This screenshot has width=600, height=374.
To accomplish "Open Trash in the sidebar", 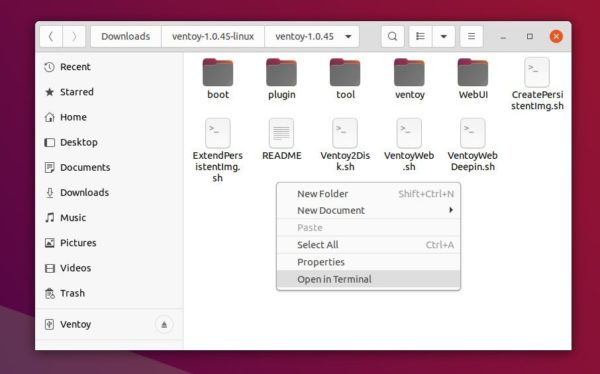I will click(x=109, y=293).
